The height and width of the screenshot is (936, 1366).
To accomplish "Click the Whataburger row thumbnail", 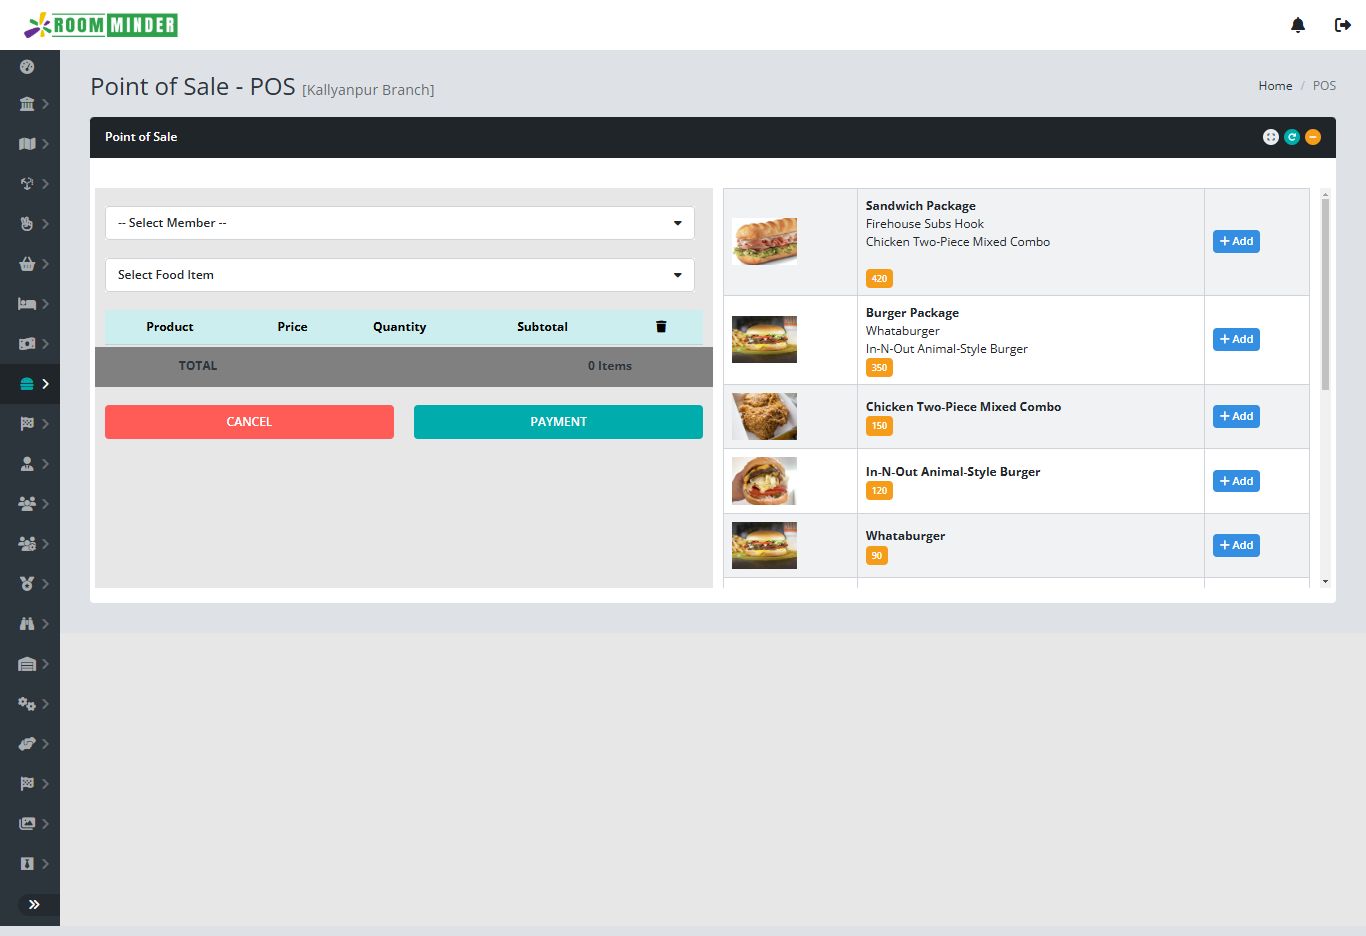I will pyautogui.click(x=764, y=545).
